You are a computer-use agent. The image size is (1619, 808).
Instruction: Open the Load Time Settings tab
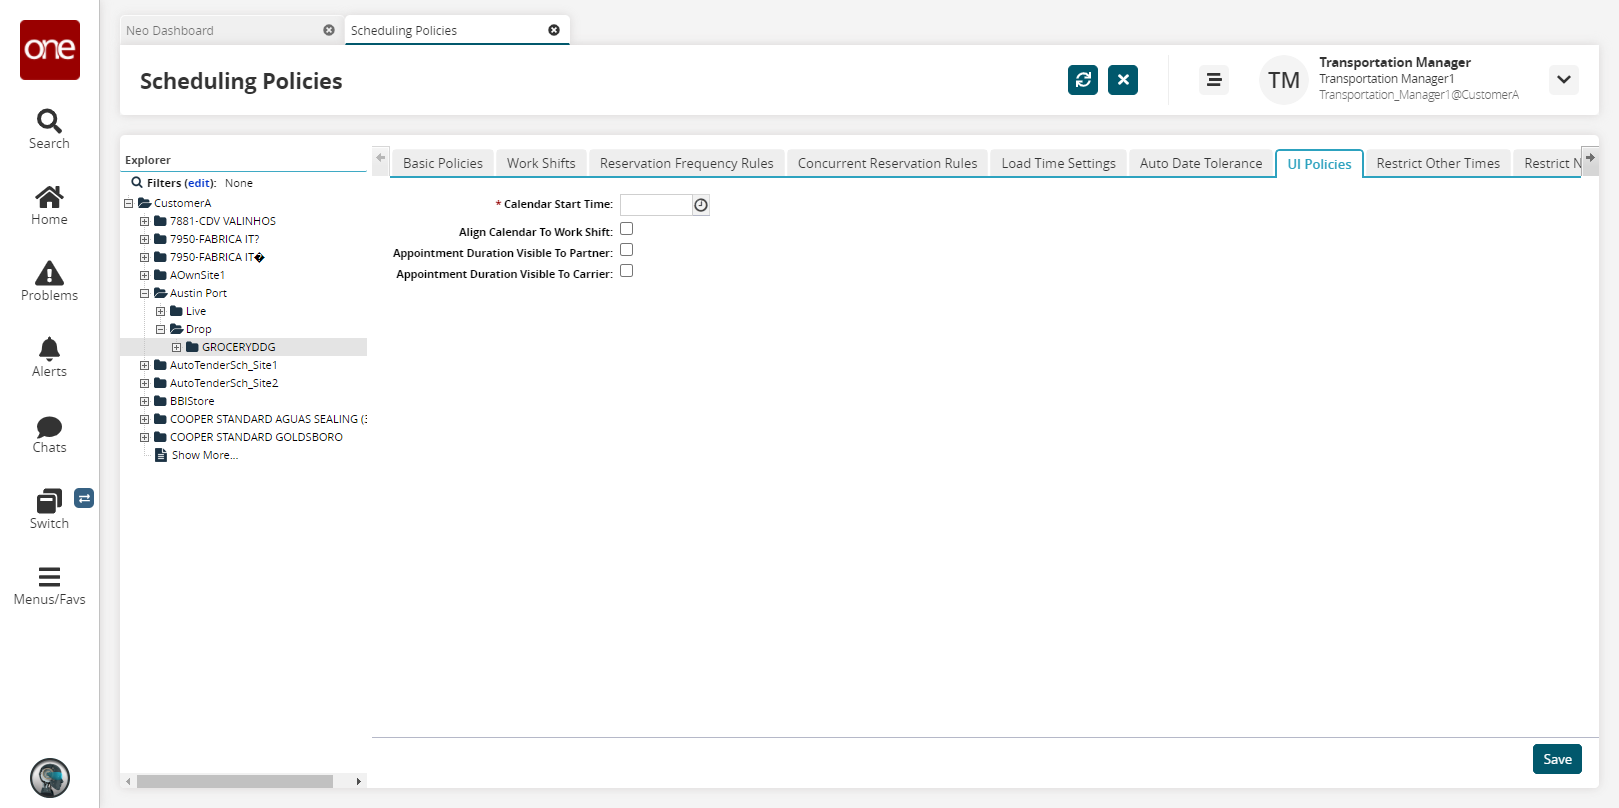[x=1059, y=163]
